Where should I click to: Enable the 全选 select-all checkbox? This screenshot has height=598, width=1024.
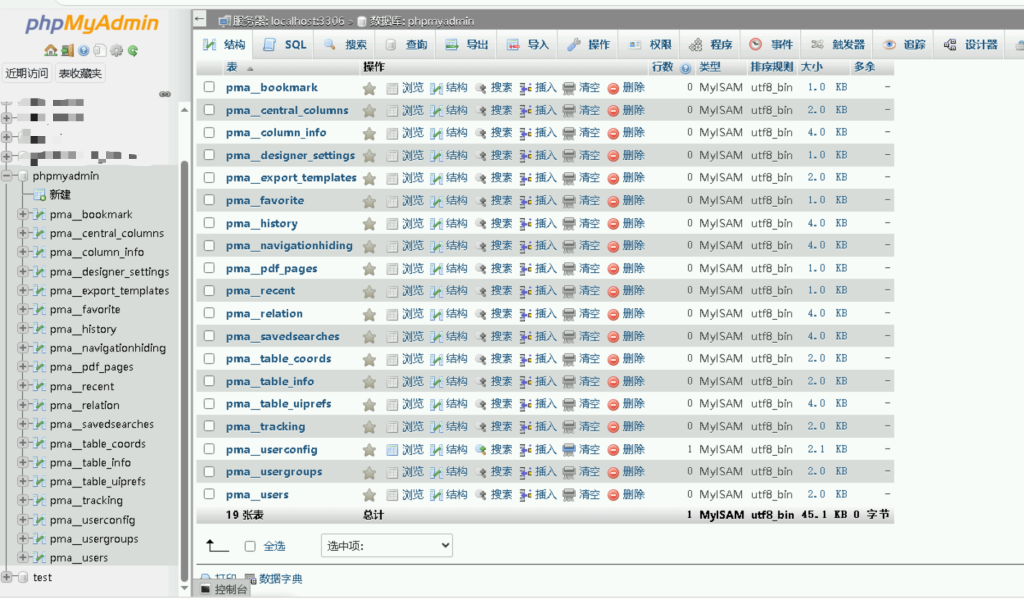(250, 546)
